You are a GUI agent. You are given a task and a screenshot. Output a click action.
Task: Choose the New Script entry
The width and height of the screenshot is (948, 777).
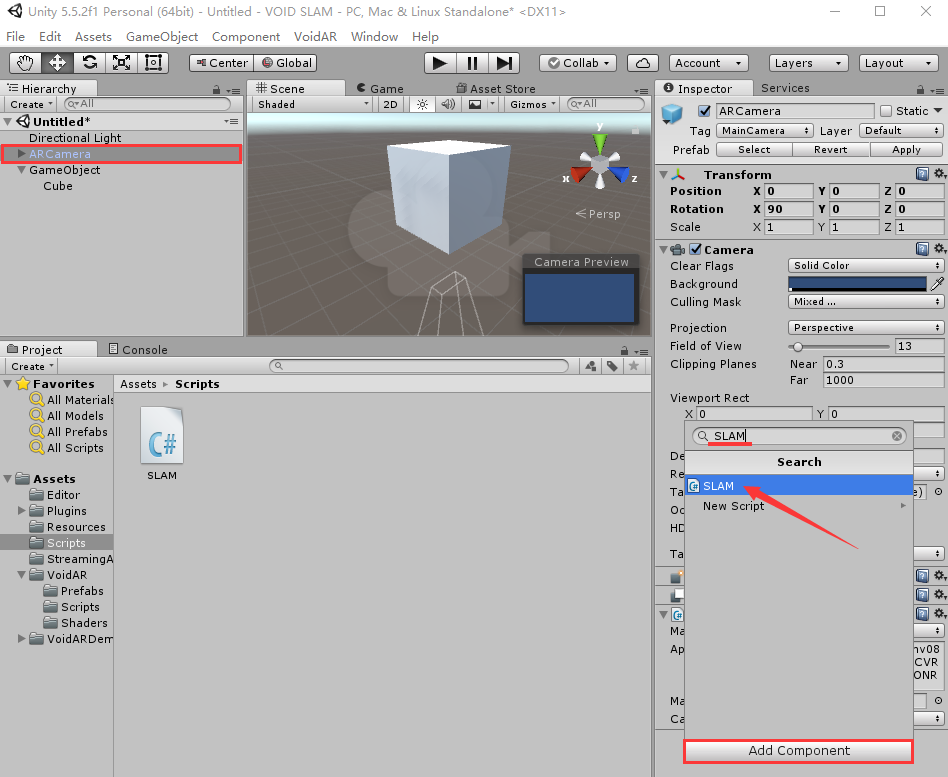coord(799,506)
